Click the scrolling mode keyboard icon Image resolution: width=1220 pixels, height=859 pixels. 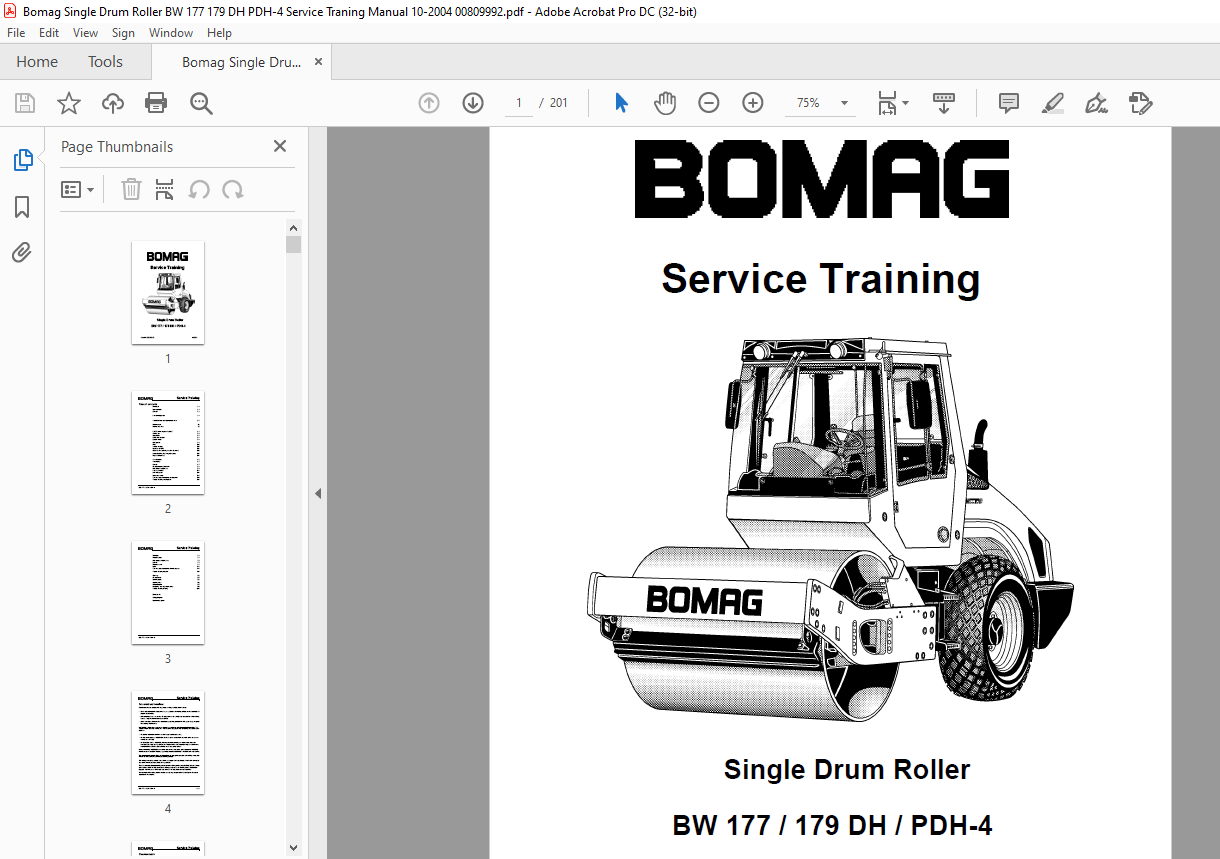click(944, 103)
